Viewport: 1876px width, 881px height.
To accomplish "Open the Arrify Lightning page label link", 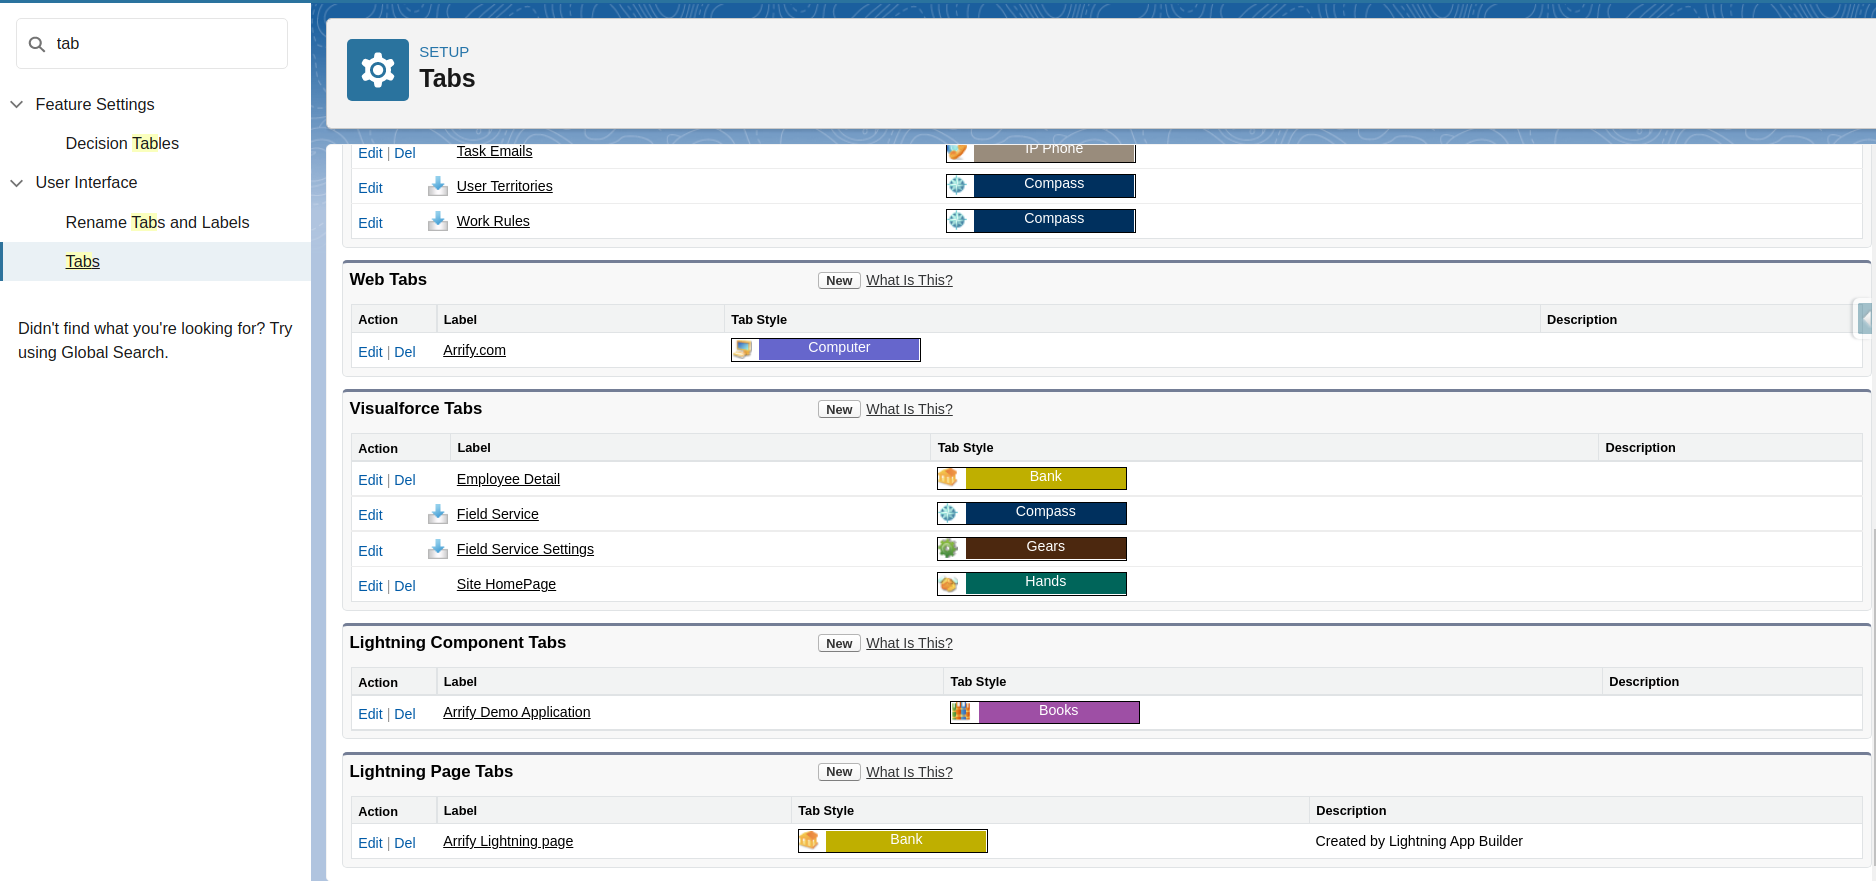I will tap(508, 841).
